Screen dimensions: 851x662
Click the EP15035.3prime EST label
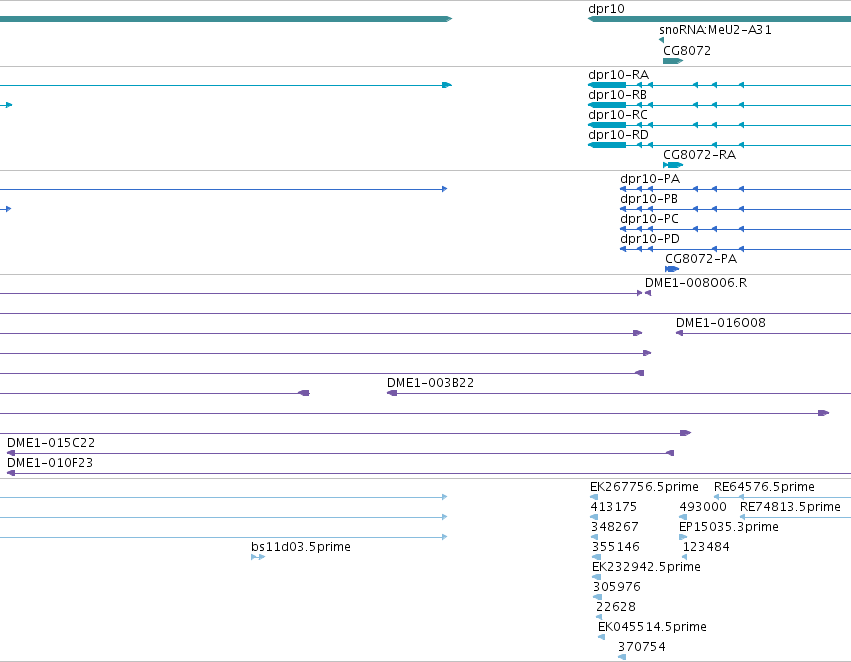728,527
